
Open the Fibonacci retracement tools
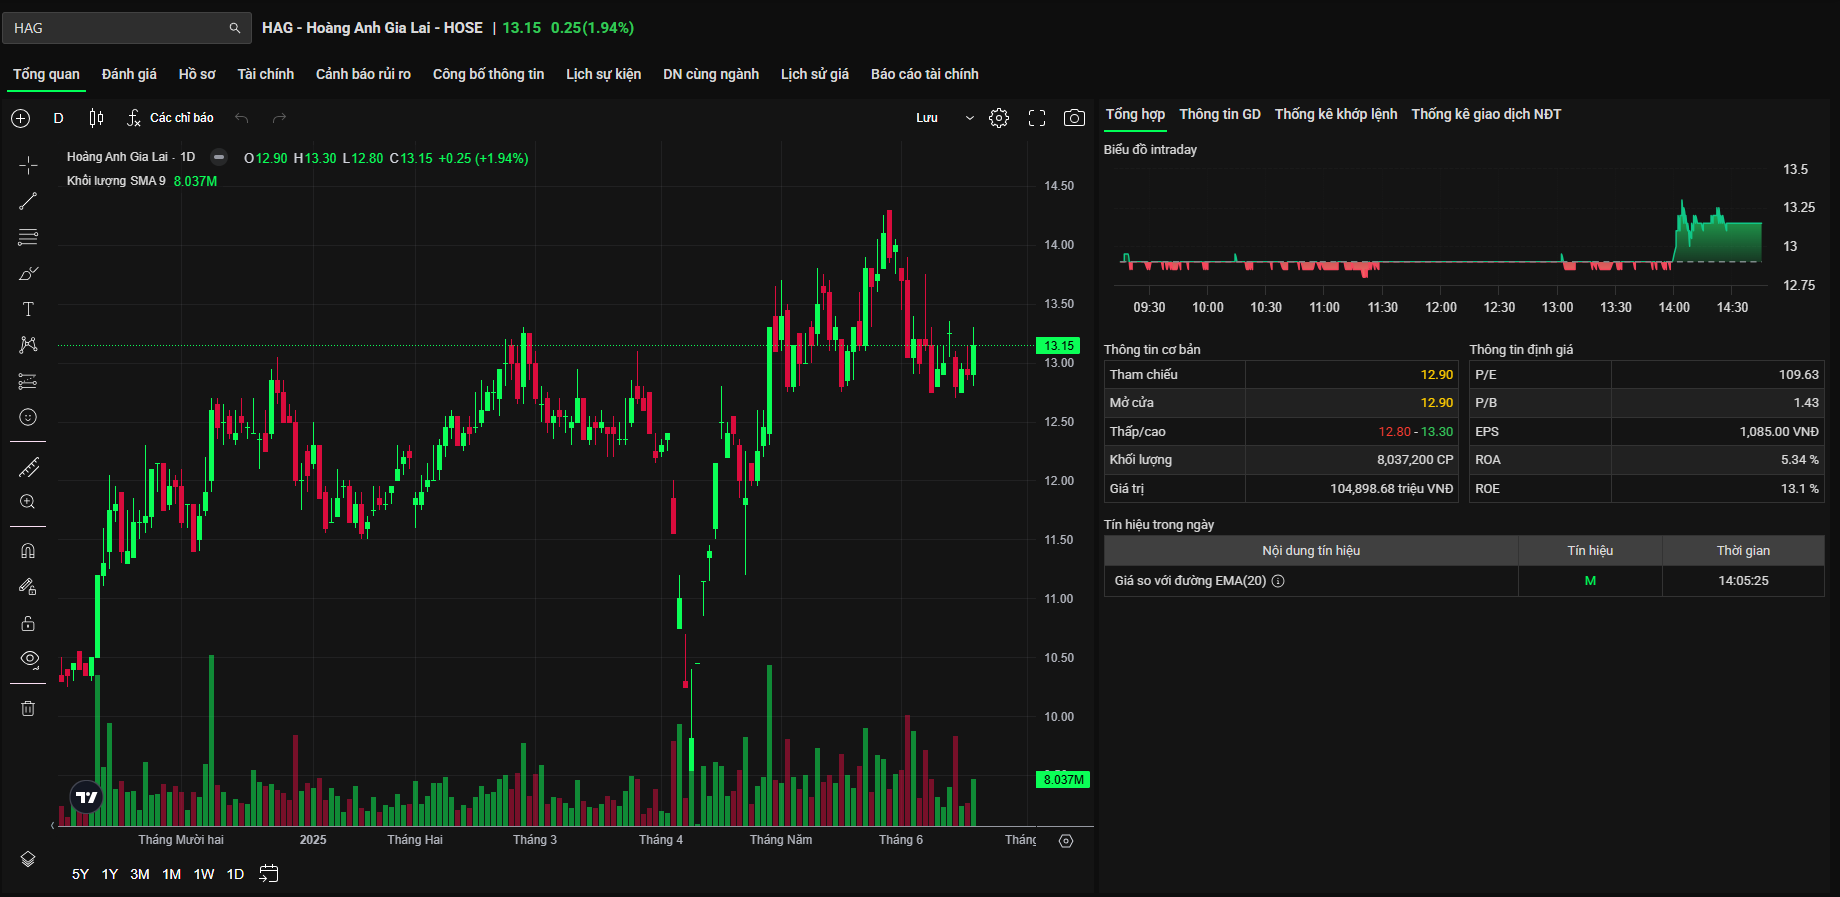(28, 237)
